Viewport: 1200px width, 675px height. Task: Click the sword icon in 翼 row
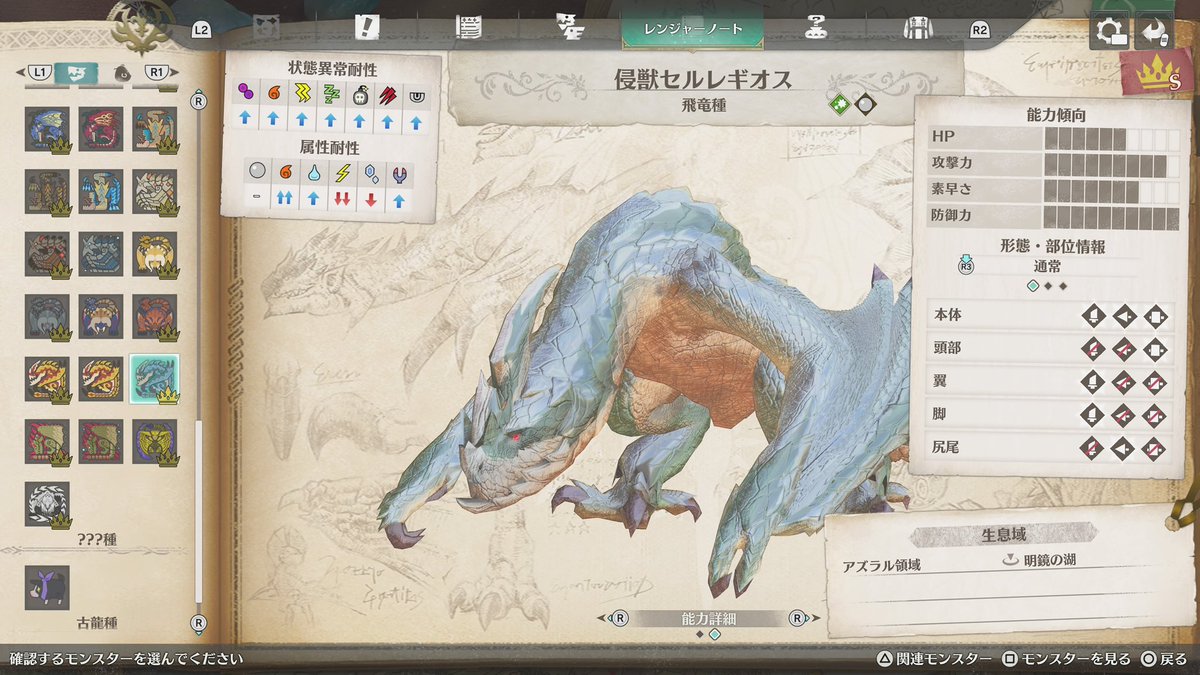pos(1093,382)
